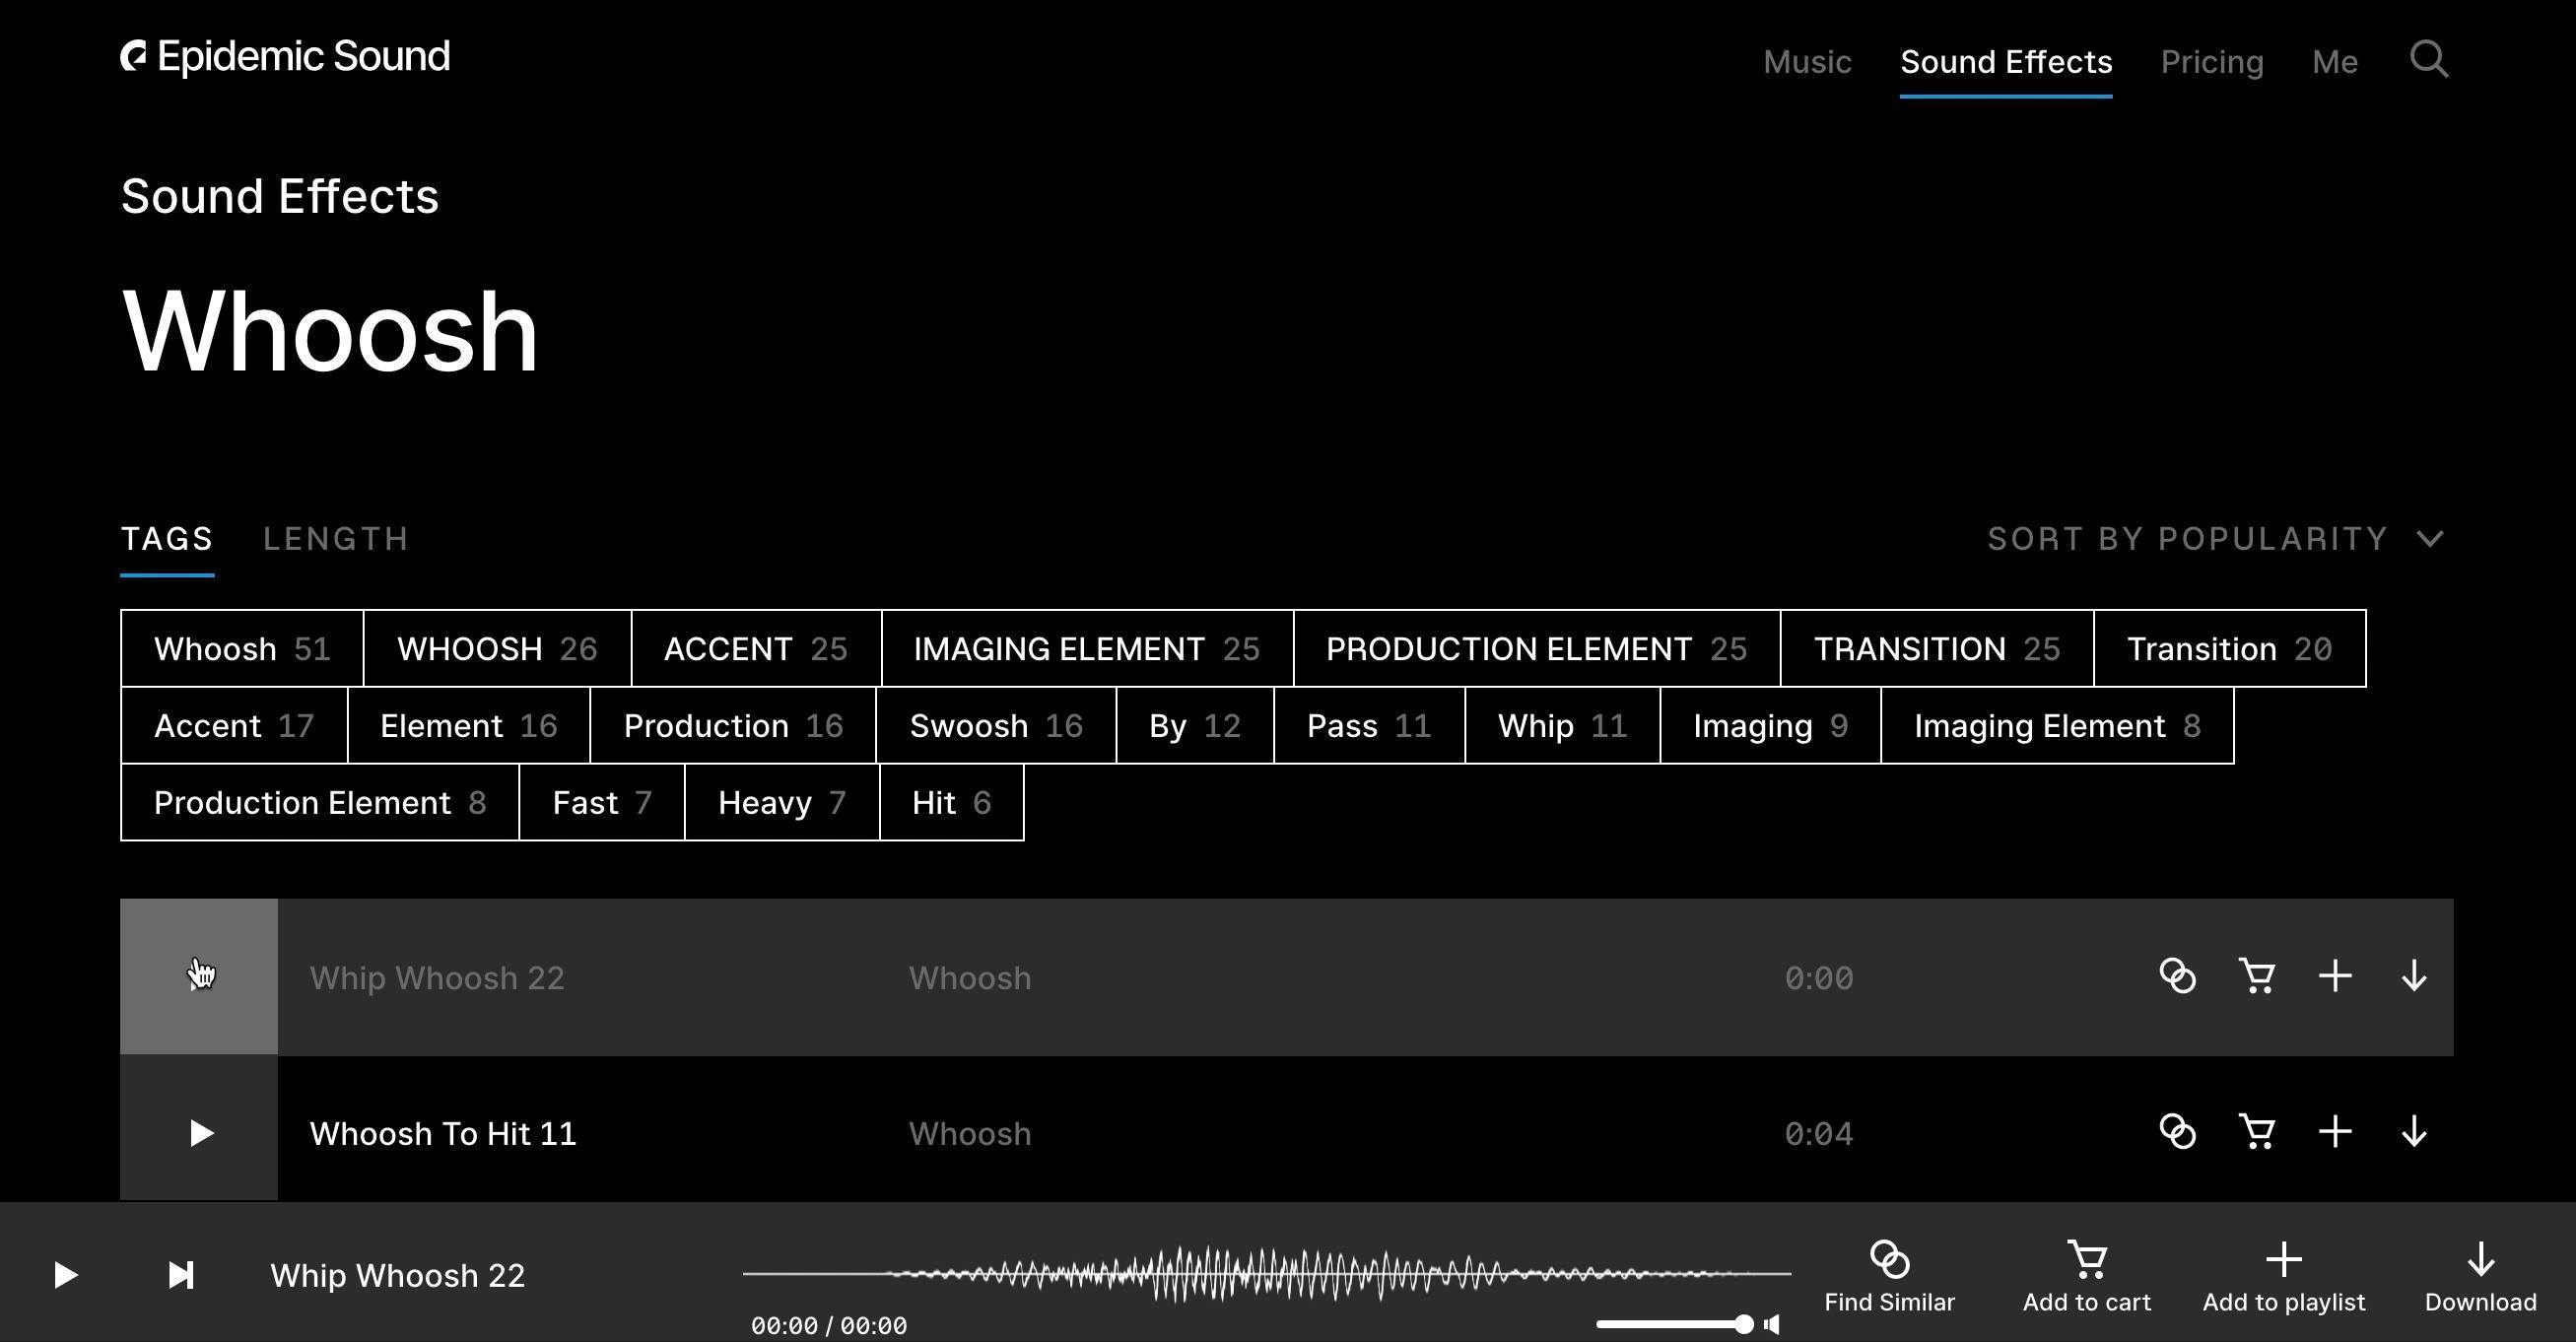2576x1342 pixels.
Task: Click the Epidemic Sound logo
Action: [x=285, y=57]
